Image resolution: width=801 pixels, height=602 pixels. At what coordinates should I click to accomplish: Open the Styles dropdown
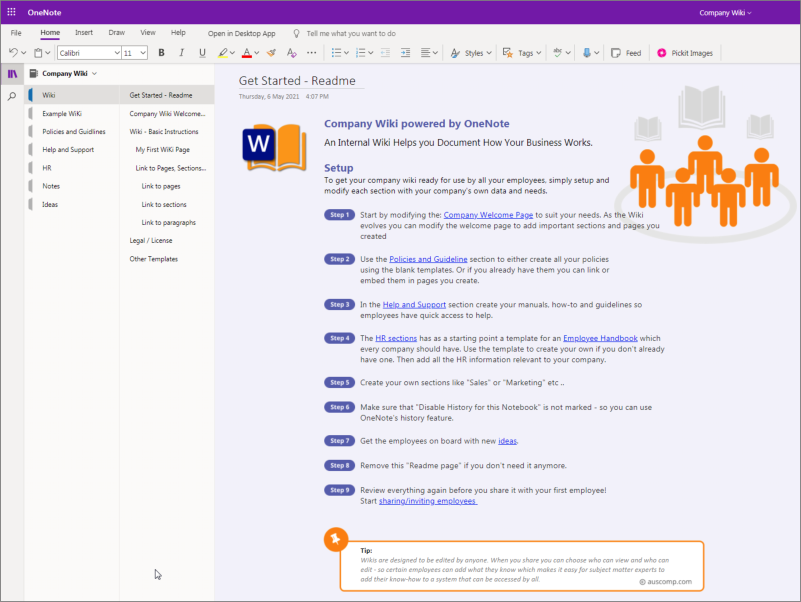coord(471,53)
